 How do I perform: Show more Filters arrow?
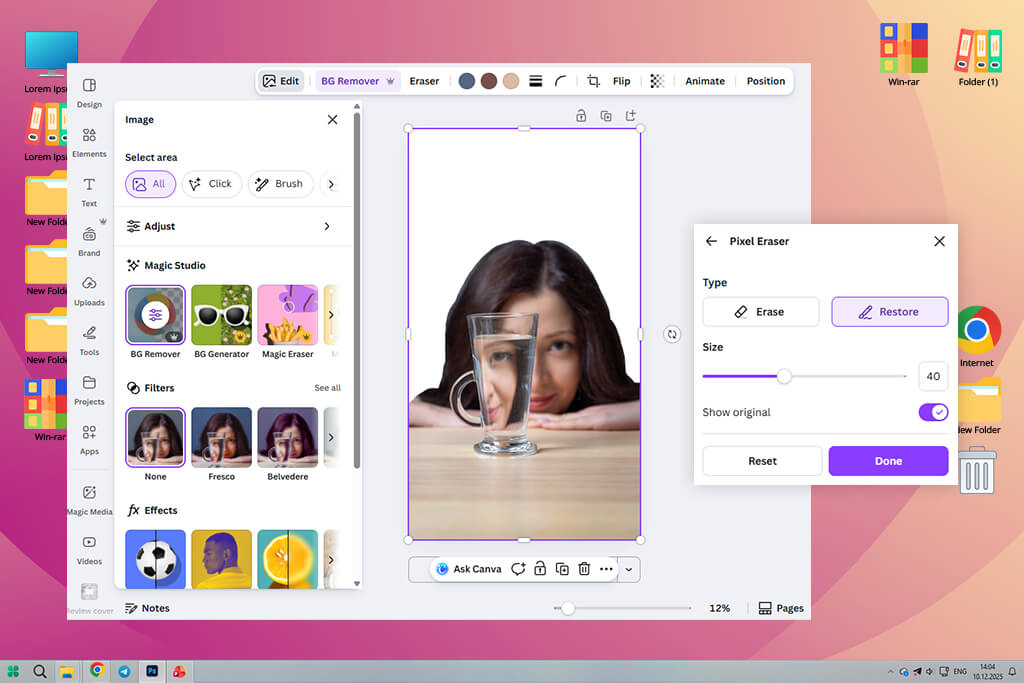331,437
